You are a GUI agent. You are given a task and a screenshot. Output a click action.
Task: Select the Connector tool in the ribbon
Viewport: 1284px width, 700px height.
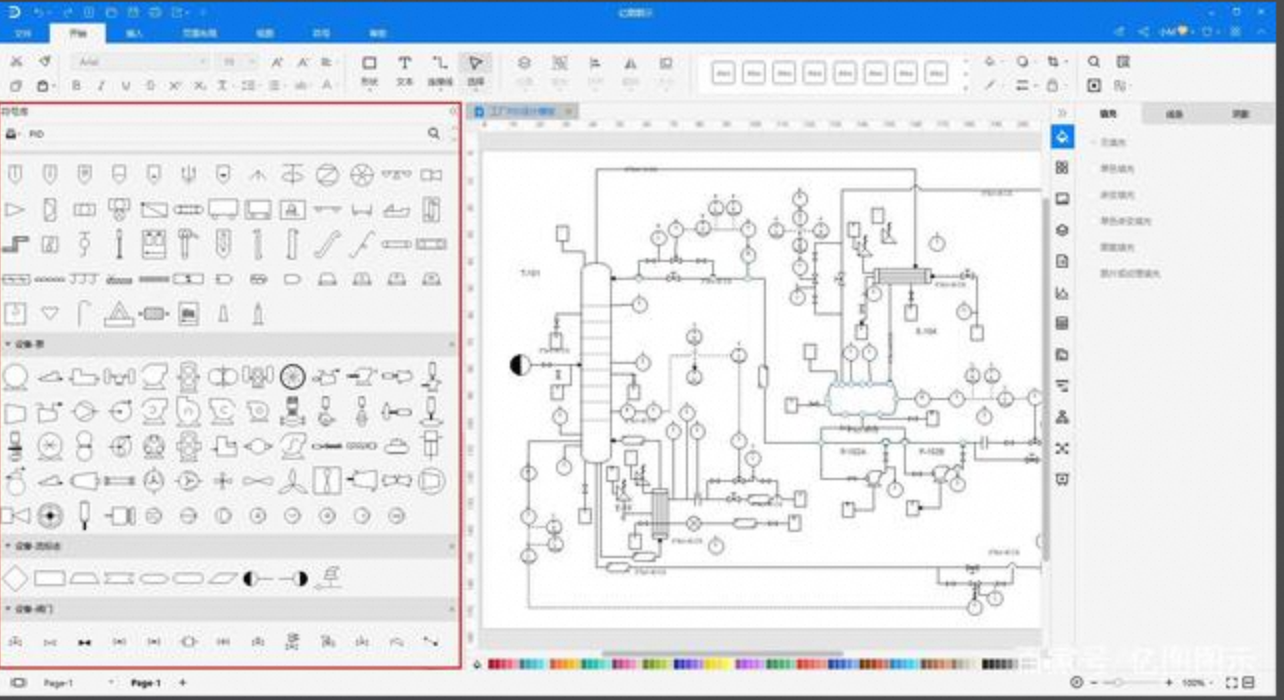coord(440,70)
